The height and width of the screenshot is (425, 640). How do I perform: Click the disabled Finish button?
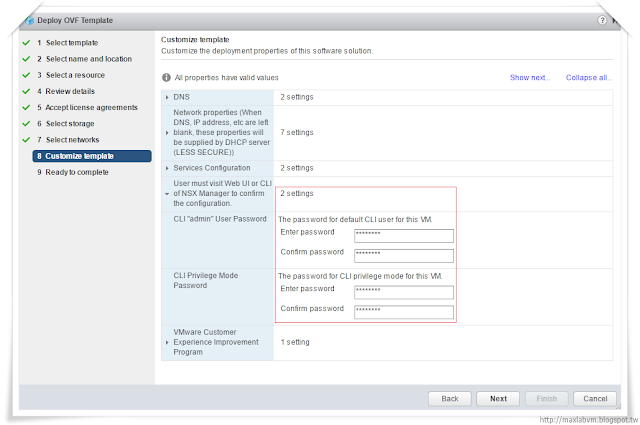pos(547,398)
